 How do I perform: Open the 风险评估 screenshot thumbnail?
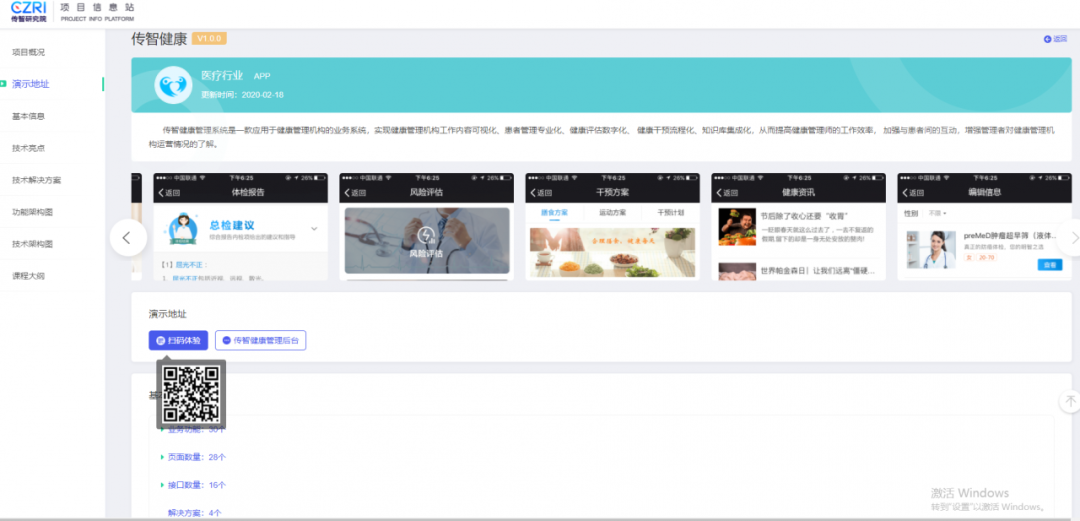(426, 227)
